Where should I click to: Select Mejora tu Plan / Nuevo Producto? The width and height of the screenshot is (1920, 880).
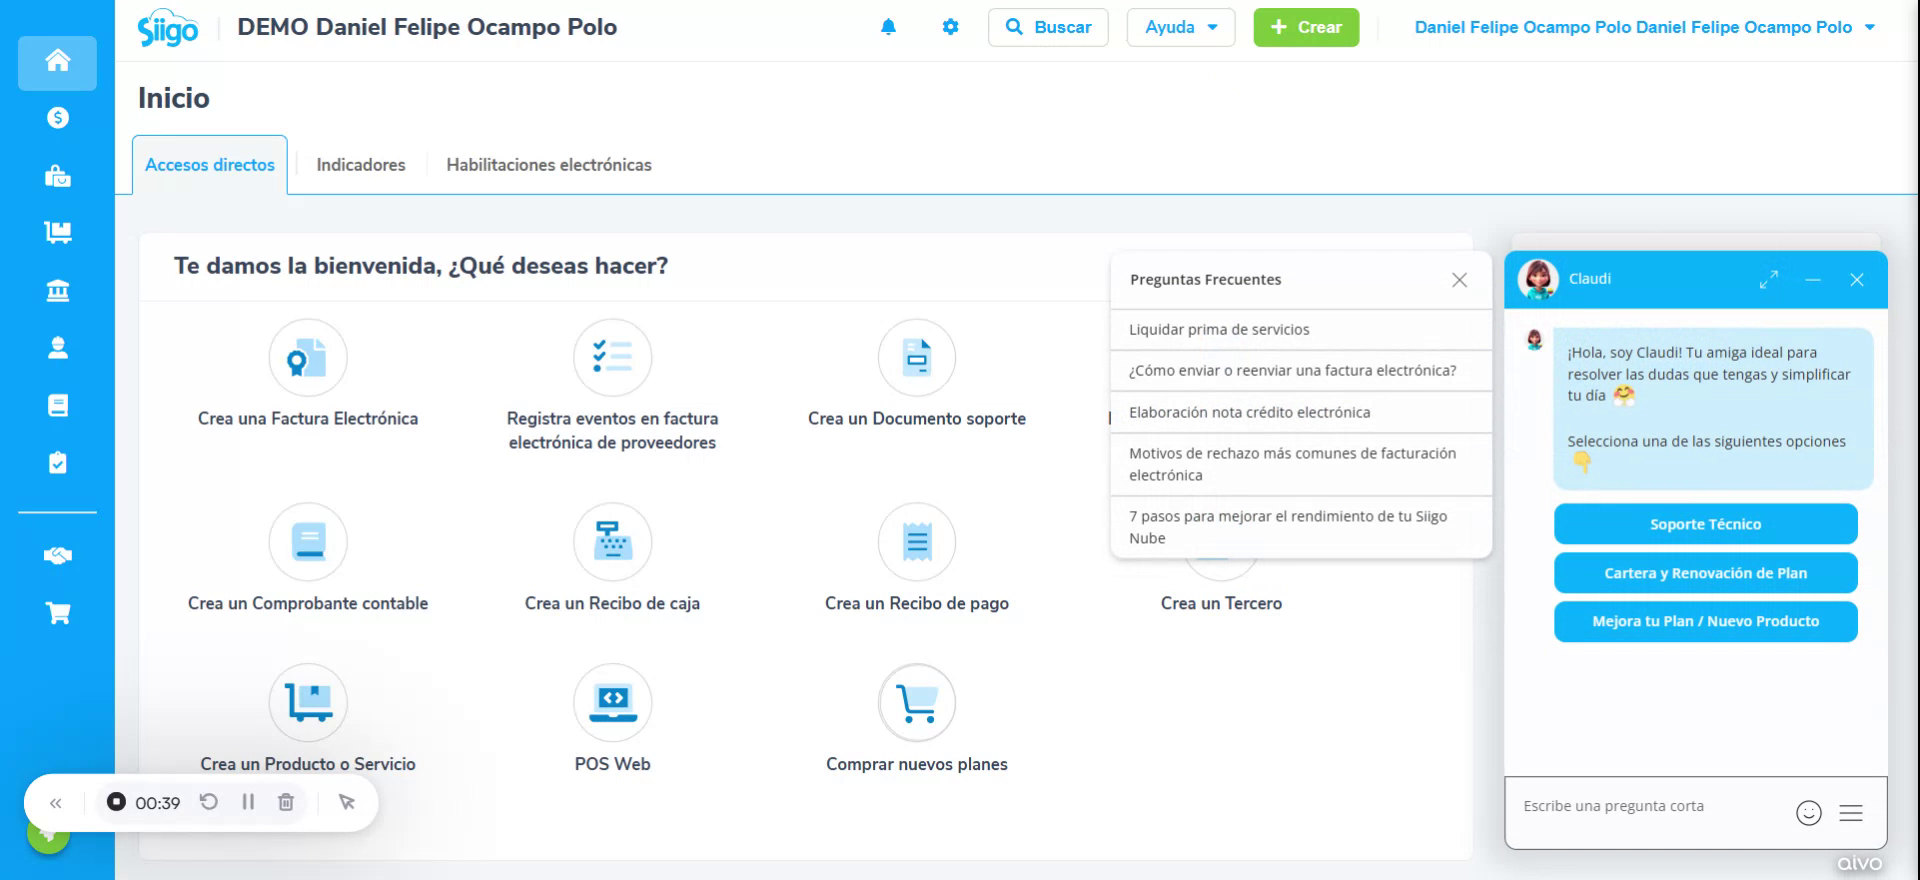(1705, 621)
